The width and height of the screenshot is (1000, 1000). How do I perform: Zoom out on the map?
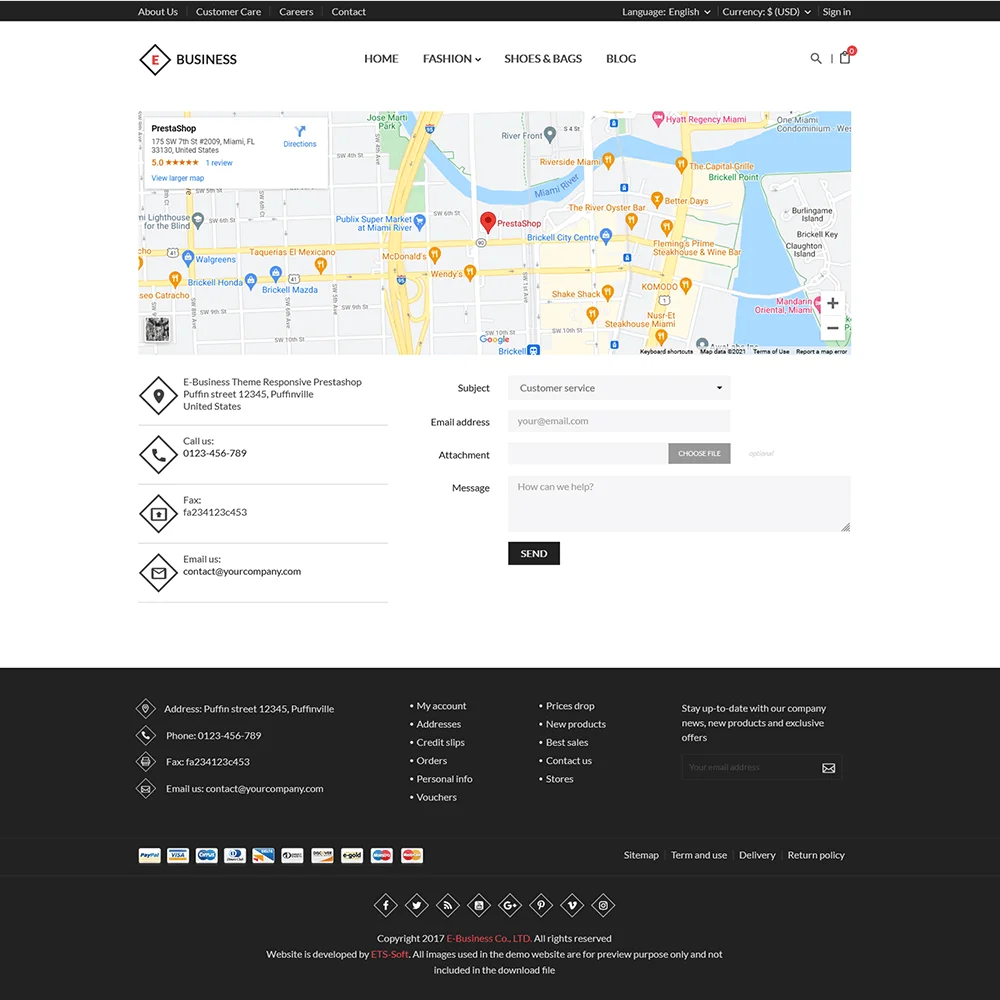(x=832, y=328)
